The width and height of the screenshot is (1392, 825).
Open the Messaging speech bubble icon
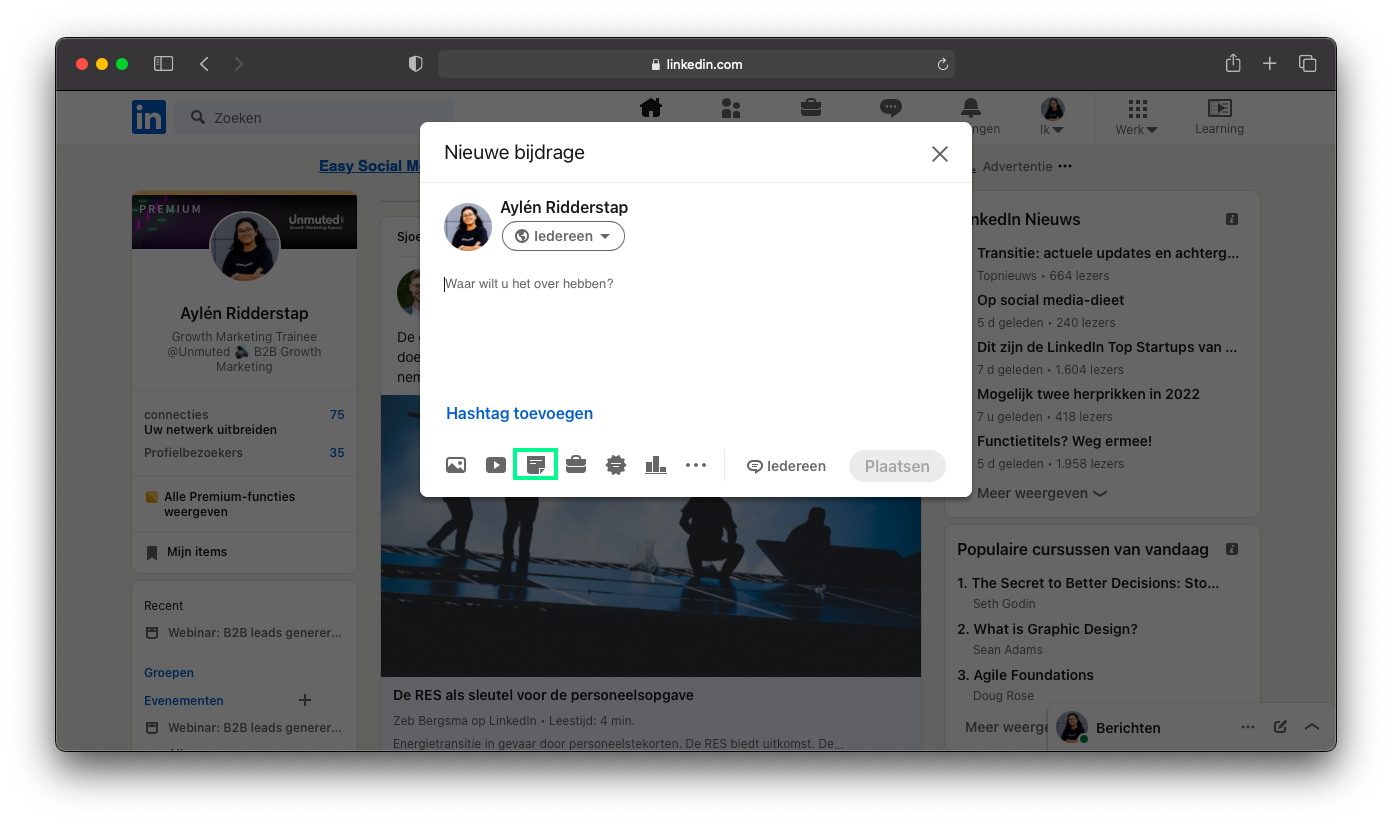point(891,108)
